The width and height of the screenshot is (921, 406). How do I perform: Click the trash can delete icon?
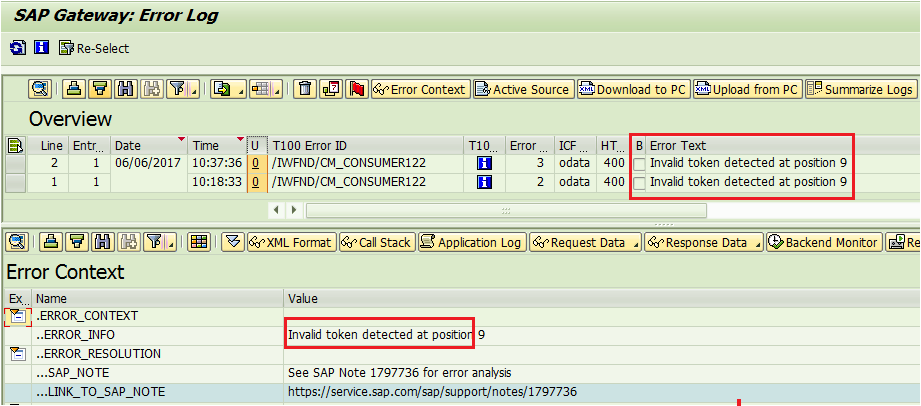[x=304, y=89]
